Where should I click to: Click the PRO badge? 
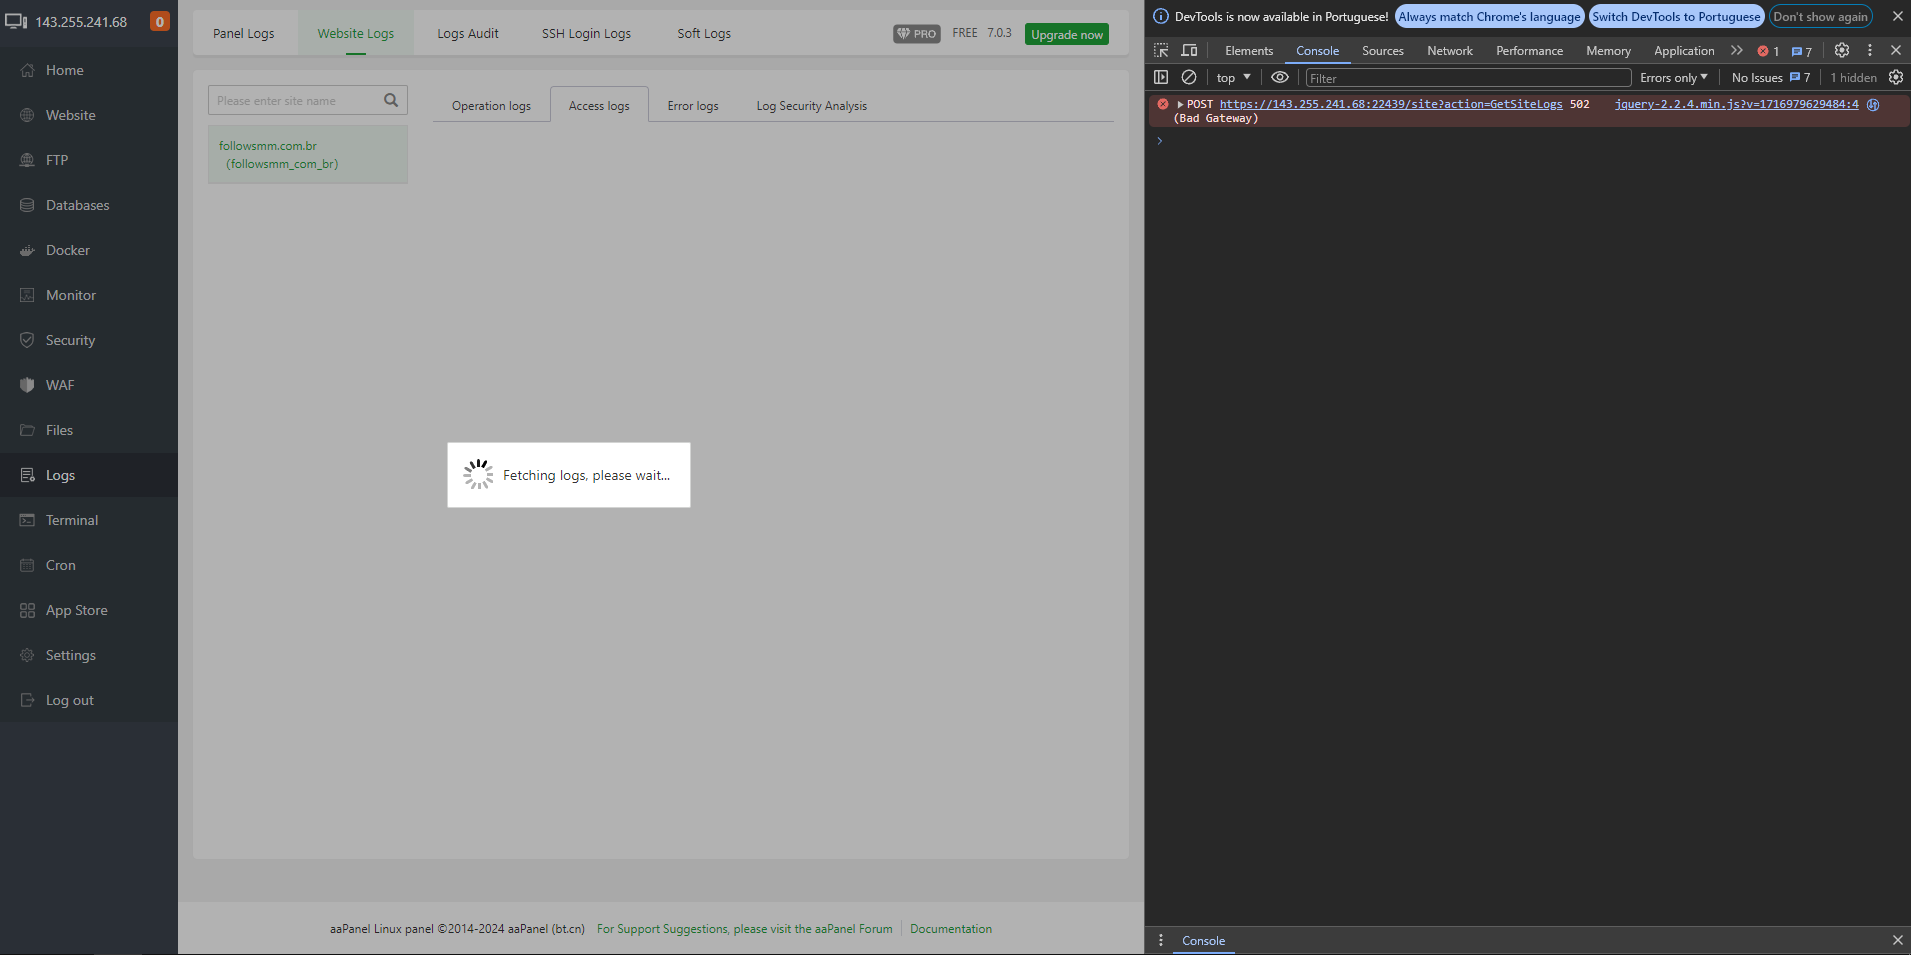(917, 34)
